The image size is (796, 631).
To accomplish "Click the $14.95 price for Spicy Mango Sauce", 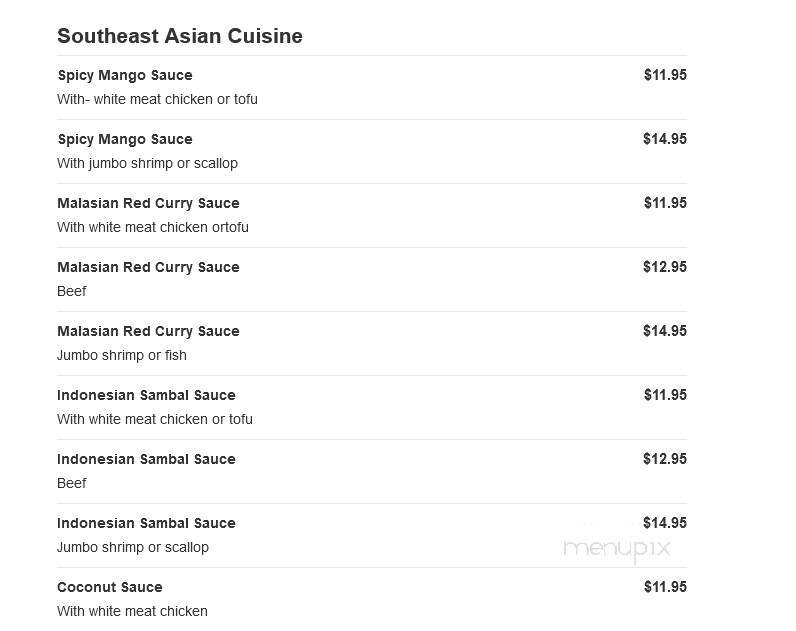I will coord(665,139).
